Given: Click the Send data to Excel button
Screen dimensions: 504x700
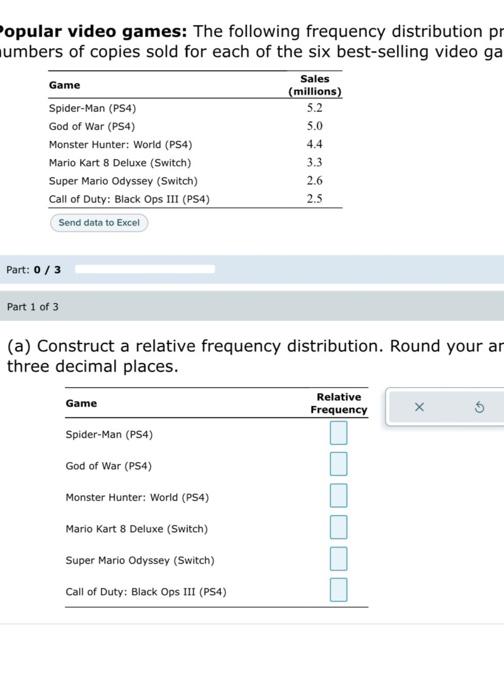Looking at the screenshot, I should 99,222.
